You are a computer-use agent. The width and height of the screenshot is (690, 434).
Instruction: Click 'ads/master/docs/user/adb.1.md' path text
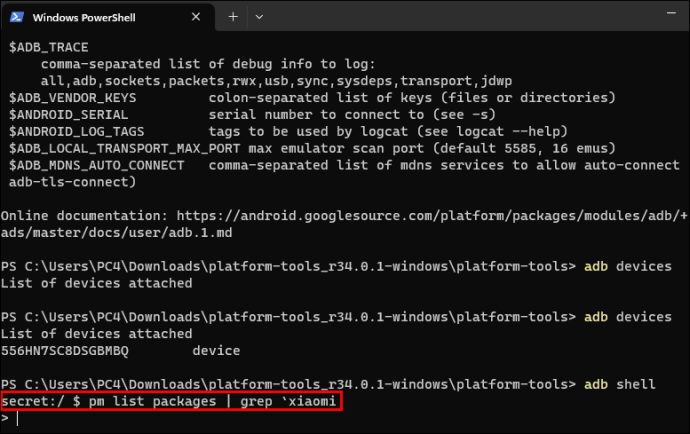(117, 232)
